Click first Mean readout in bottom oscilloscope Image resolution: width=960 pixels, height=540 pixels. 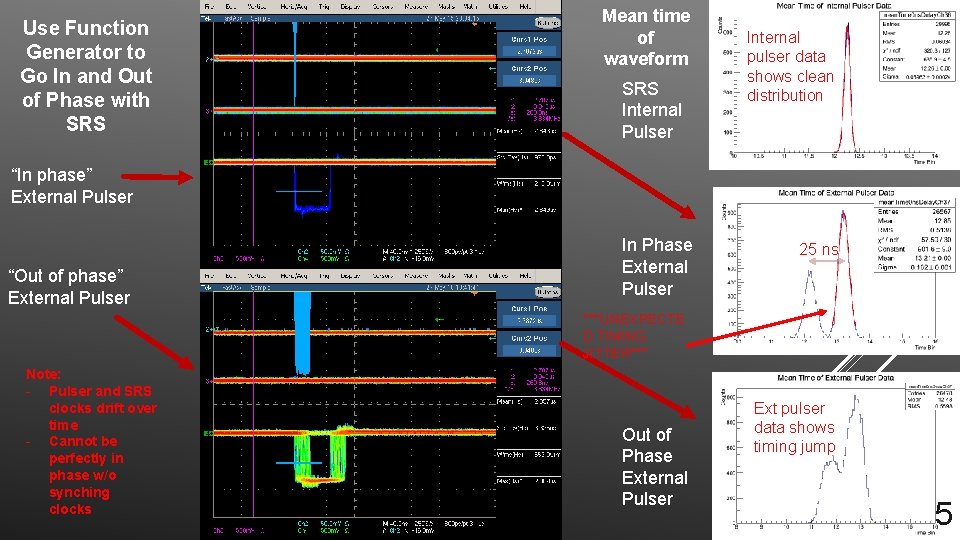[527, 402]
